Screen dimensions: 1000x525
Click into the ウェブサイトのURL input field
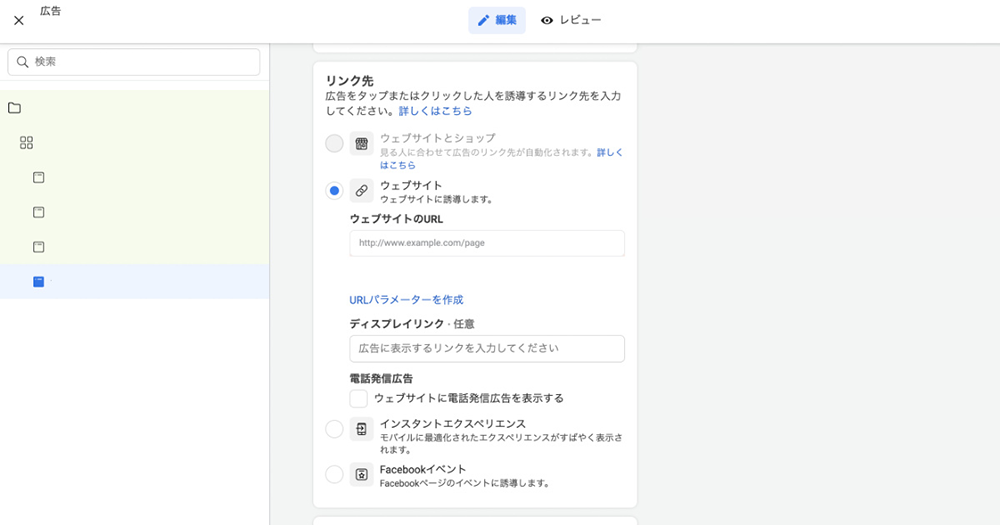point(487,243)
